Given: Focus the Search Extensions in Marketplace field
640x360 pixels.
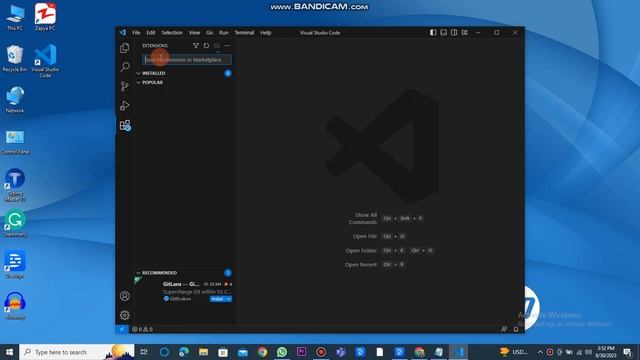Looking at the screenshot, I should pyautogui.click(x=187, y=60).
